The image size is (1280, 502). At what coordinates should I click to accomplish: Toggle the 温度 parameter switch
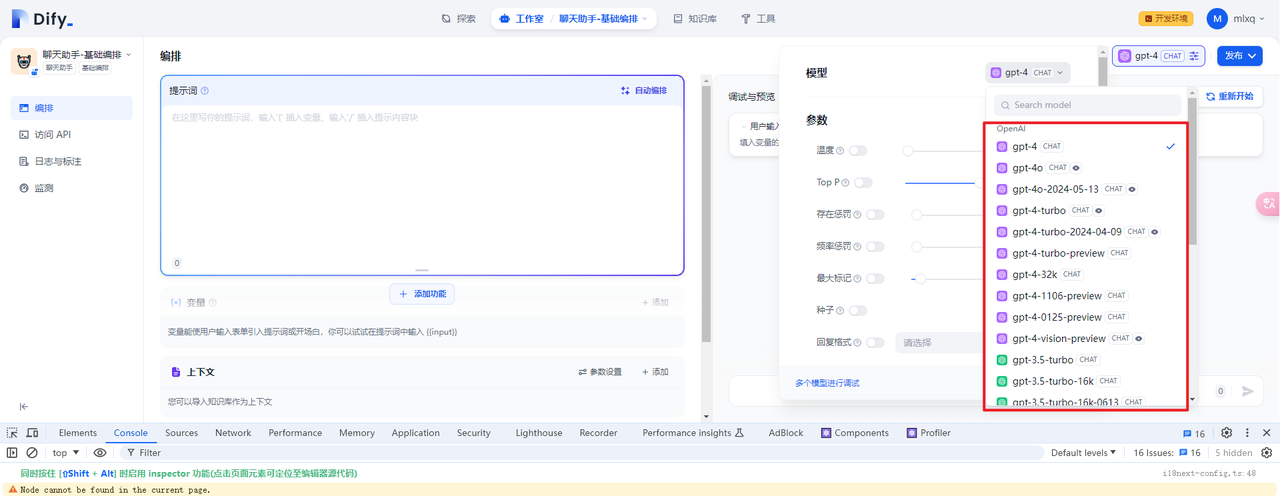click(x=858, y=151)
